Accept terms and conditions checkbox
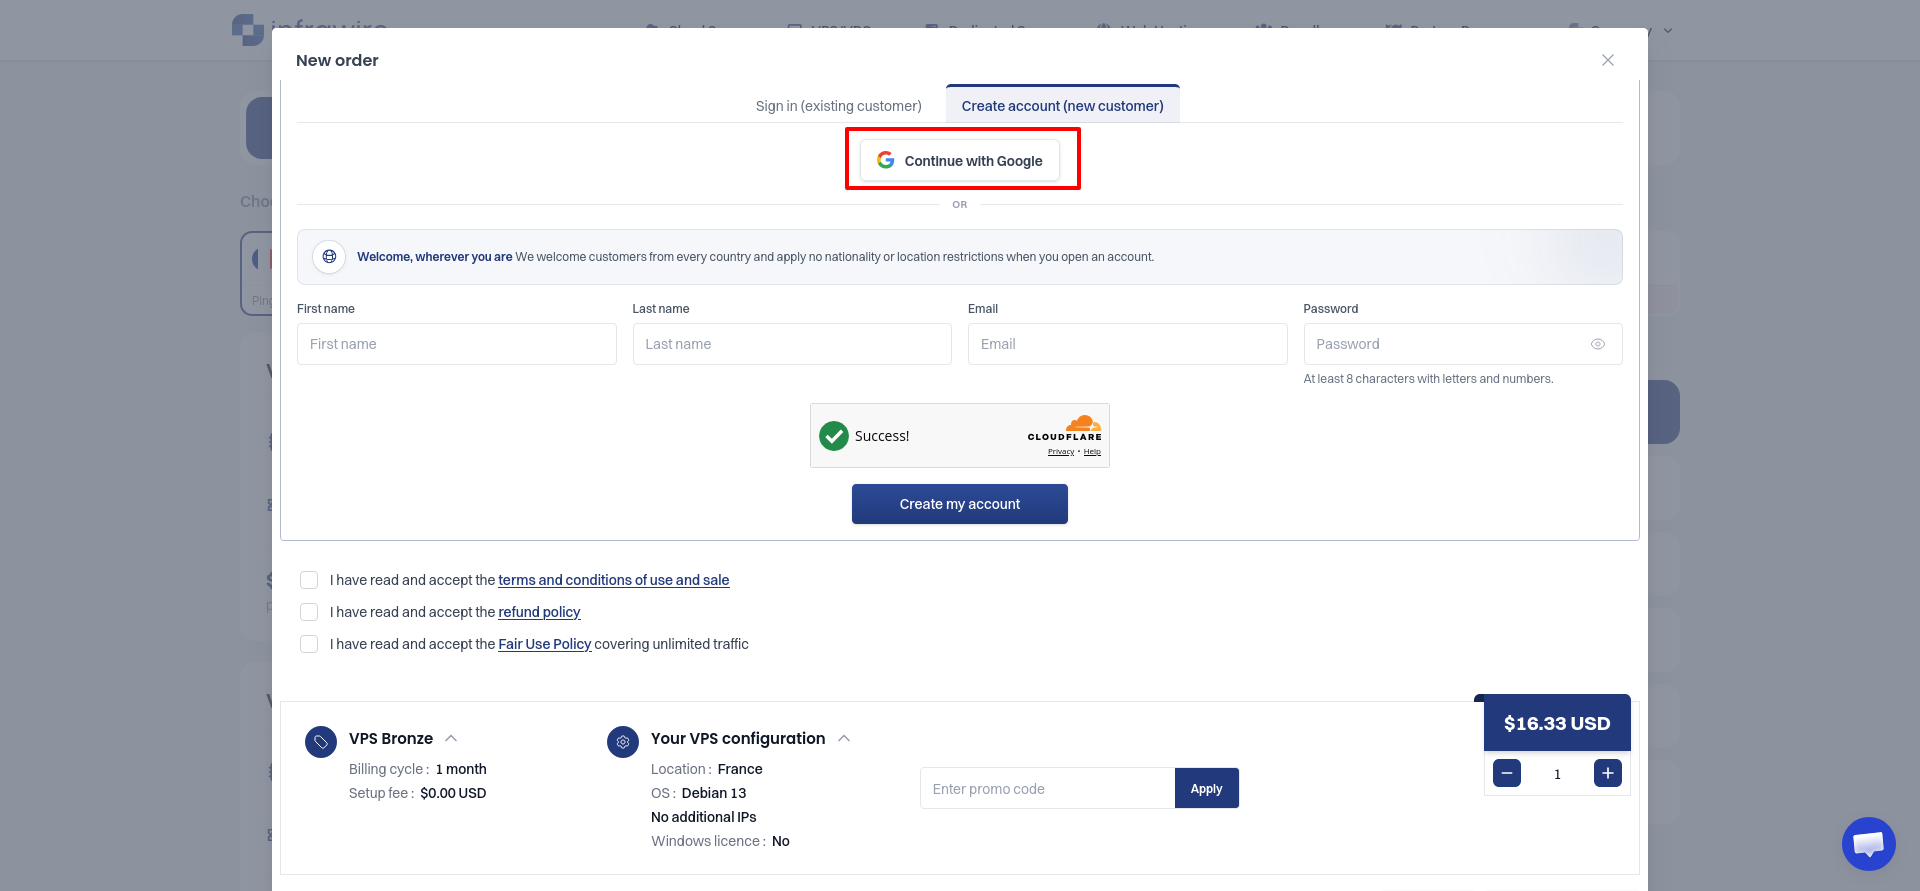 (309, 580)
